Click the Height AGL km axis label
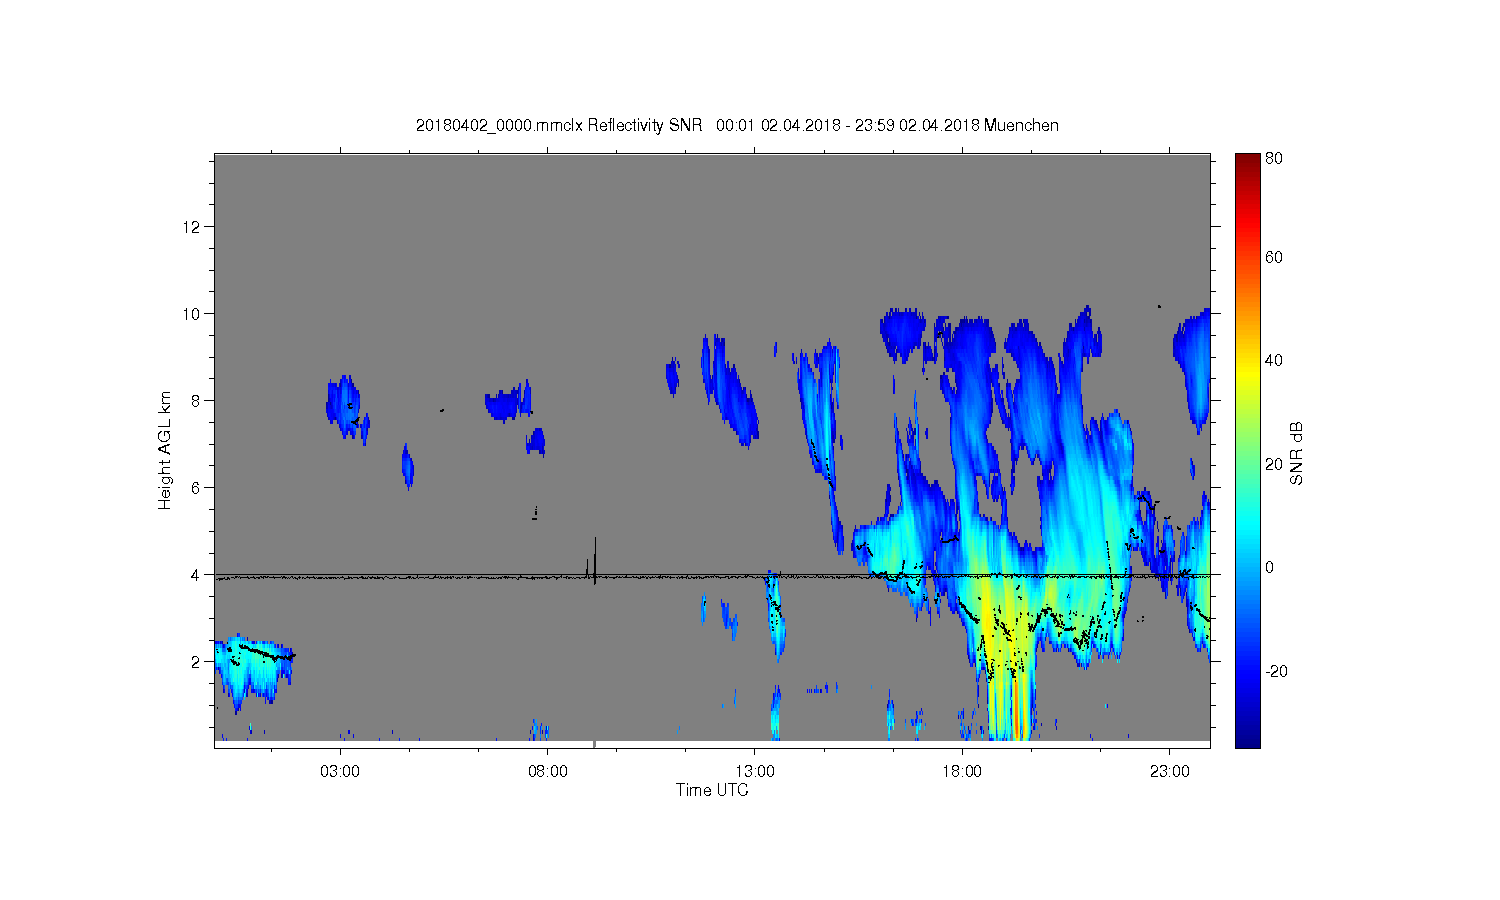 (x=164, y=450)
